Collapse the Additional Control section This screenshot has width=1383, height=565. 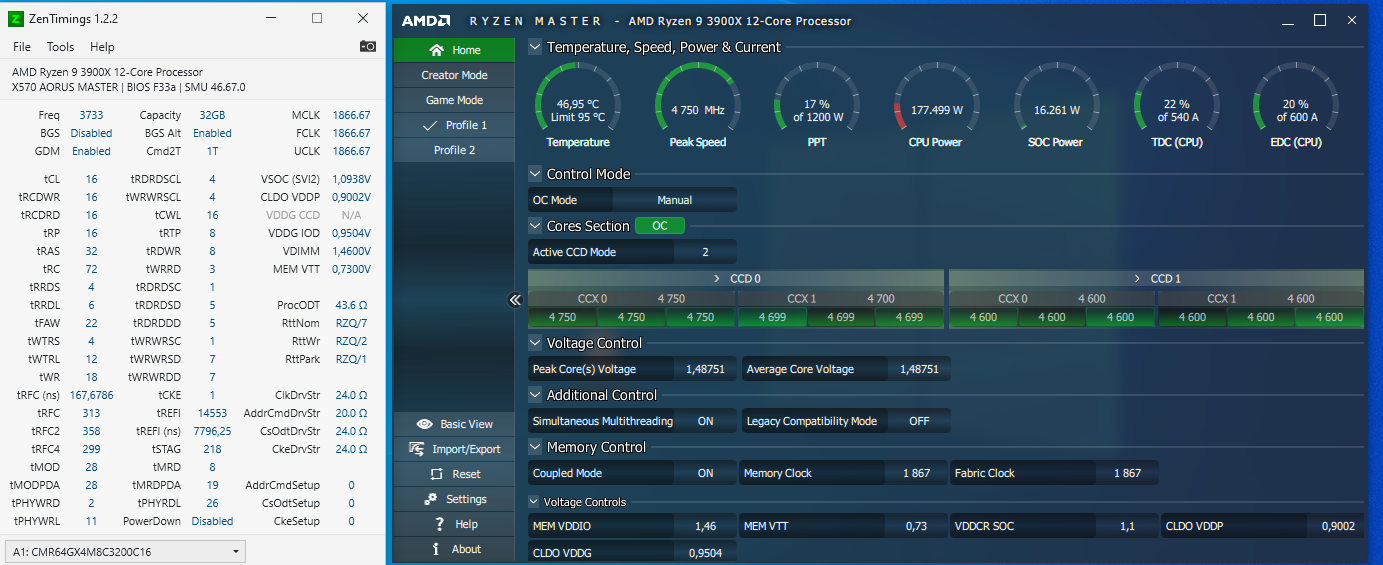click(x=535, y=395)
